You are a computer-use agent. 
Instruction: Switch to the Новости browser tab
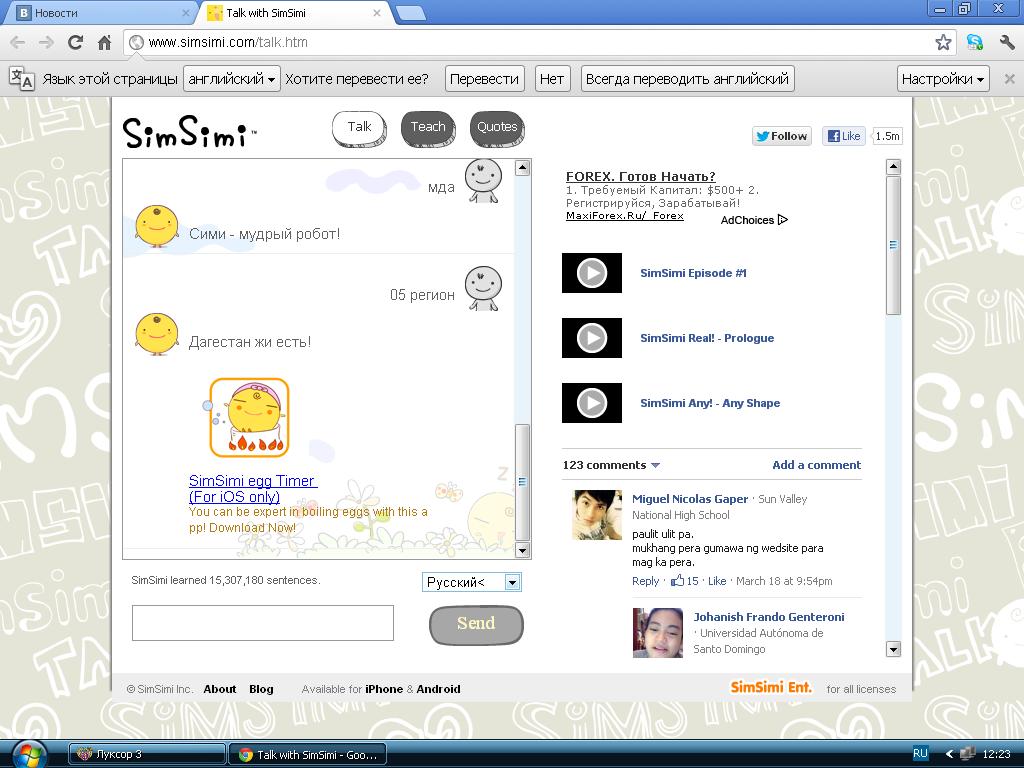101,12
